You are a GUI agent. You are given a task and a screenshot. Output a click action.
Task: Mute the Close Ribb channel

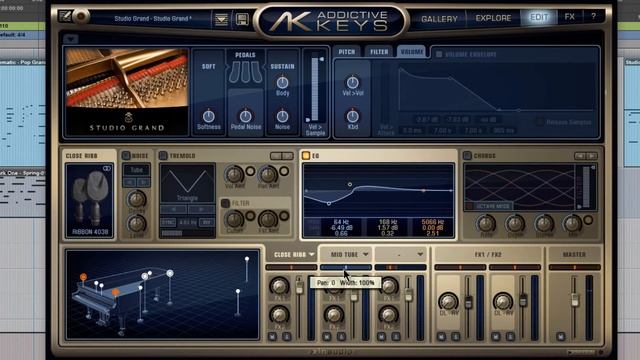(272, 337)
